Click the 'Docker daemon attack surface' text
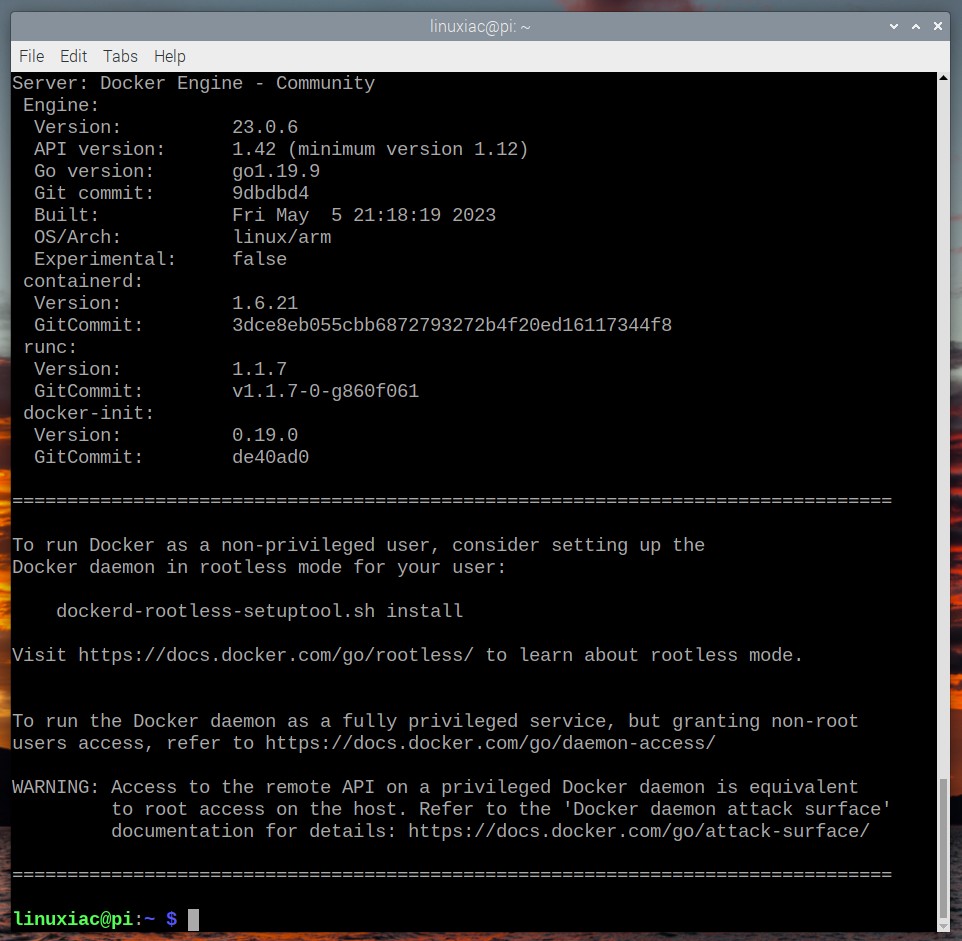Viewport: 962px width, 941px height. 727,809
